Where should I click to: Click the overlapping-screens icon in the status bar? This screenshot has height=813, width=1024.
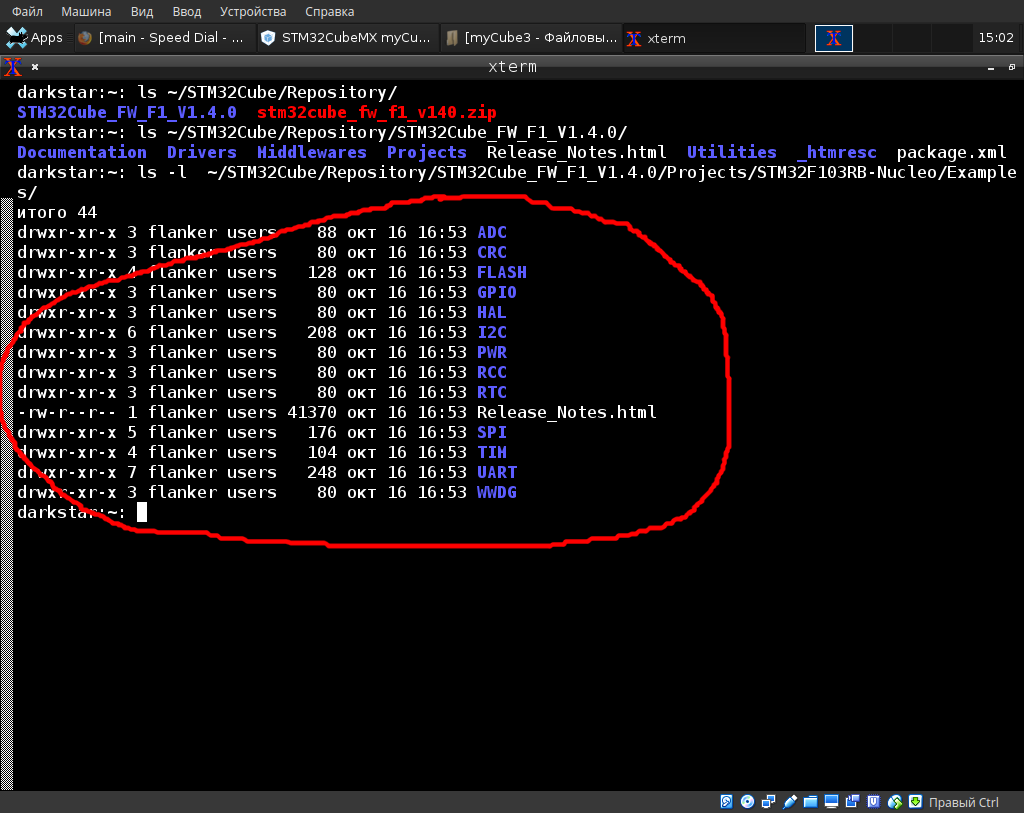point(852,802)
